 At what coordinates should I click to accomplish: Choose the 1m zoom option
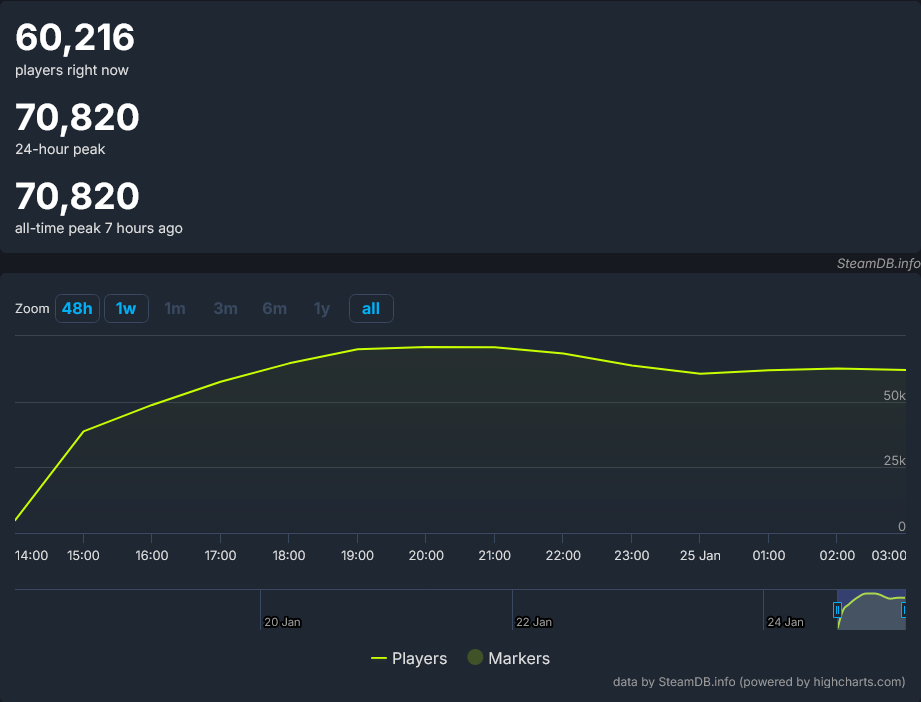(x=175, y=308)
